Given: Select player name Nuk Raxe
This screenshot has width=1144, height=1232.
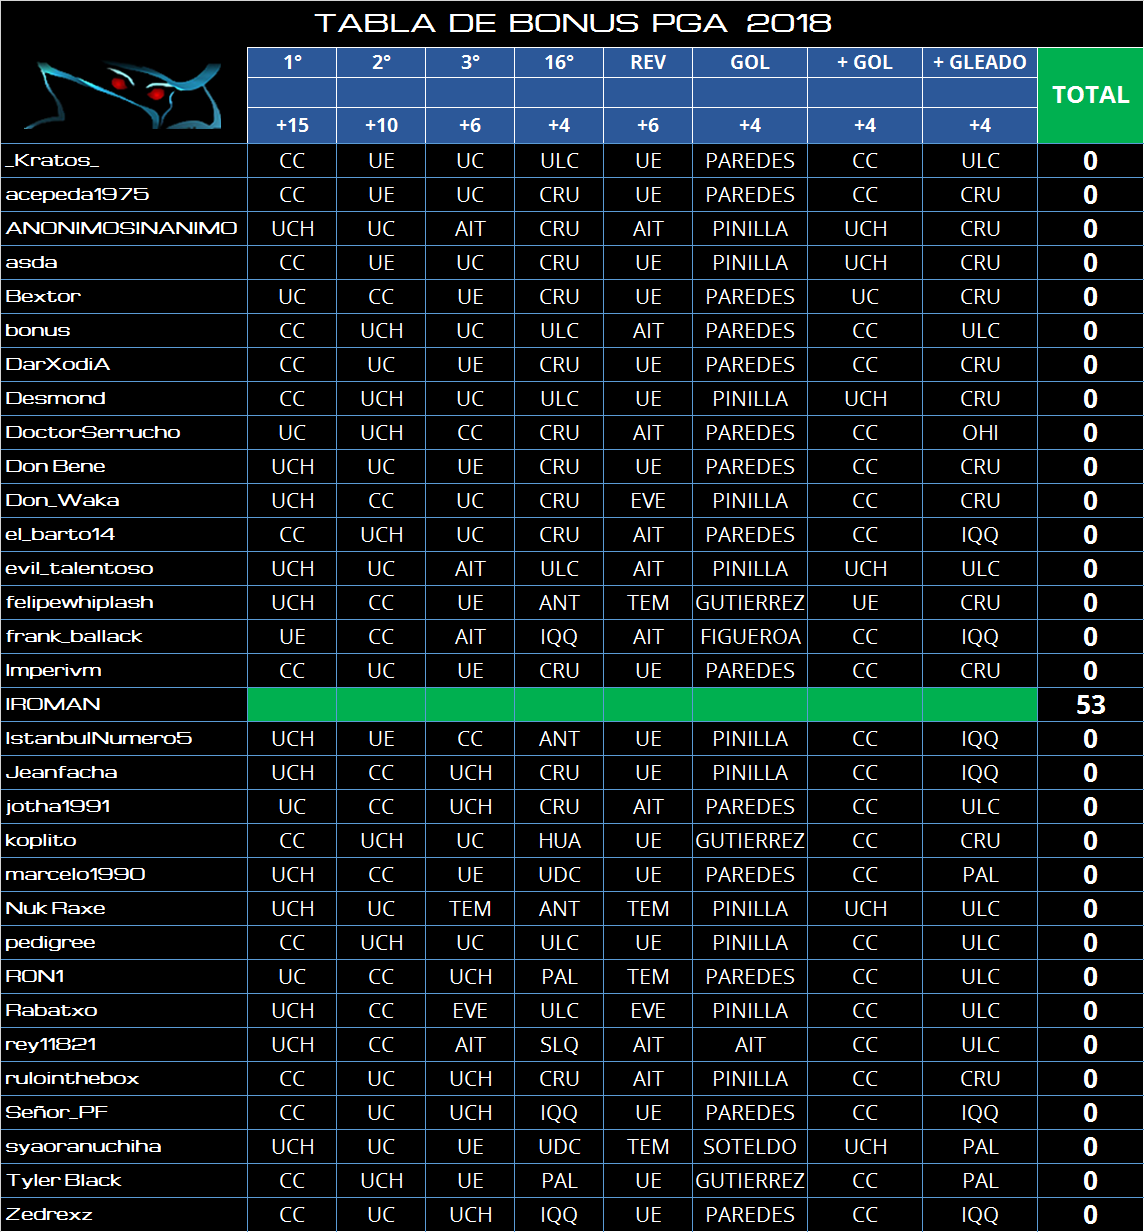Looking at the screenshot, I should click(x=55, y=909).
